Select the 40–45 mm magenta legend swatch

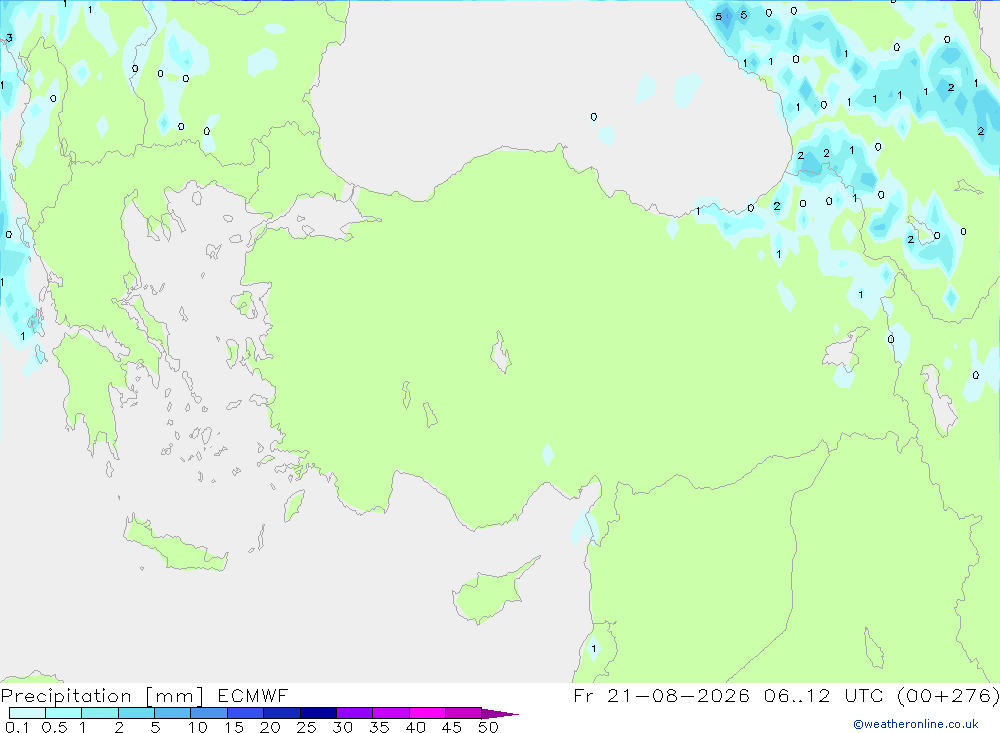[x=427, y=713]
